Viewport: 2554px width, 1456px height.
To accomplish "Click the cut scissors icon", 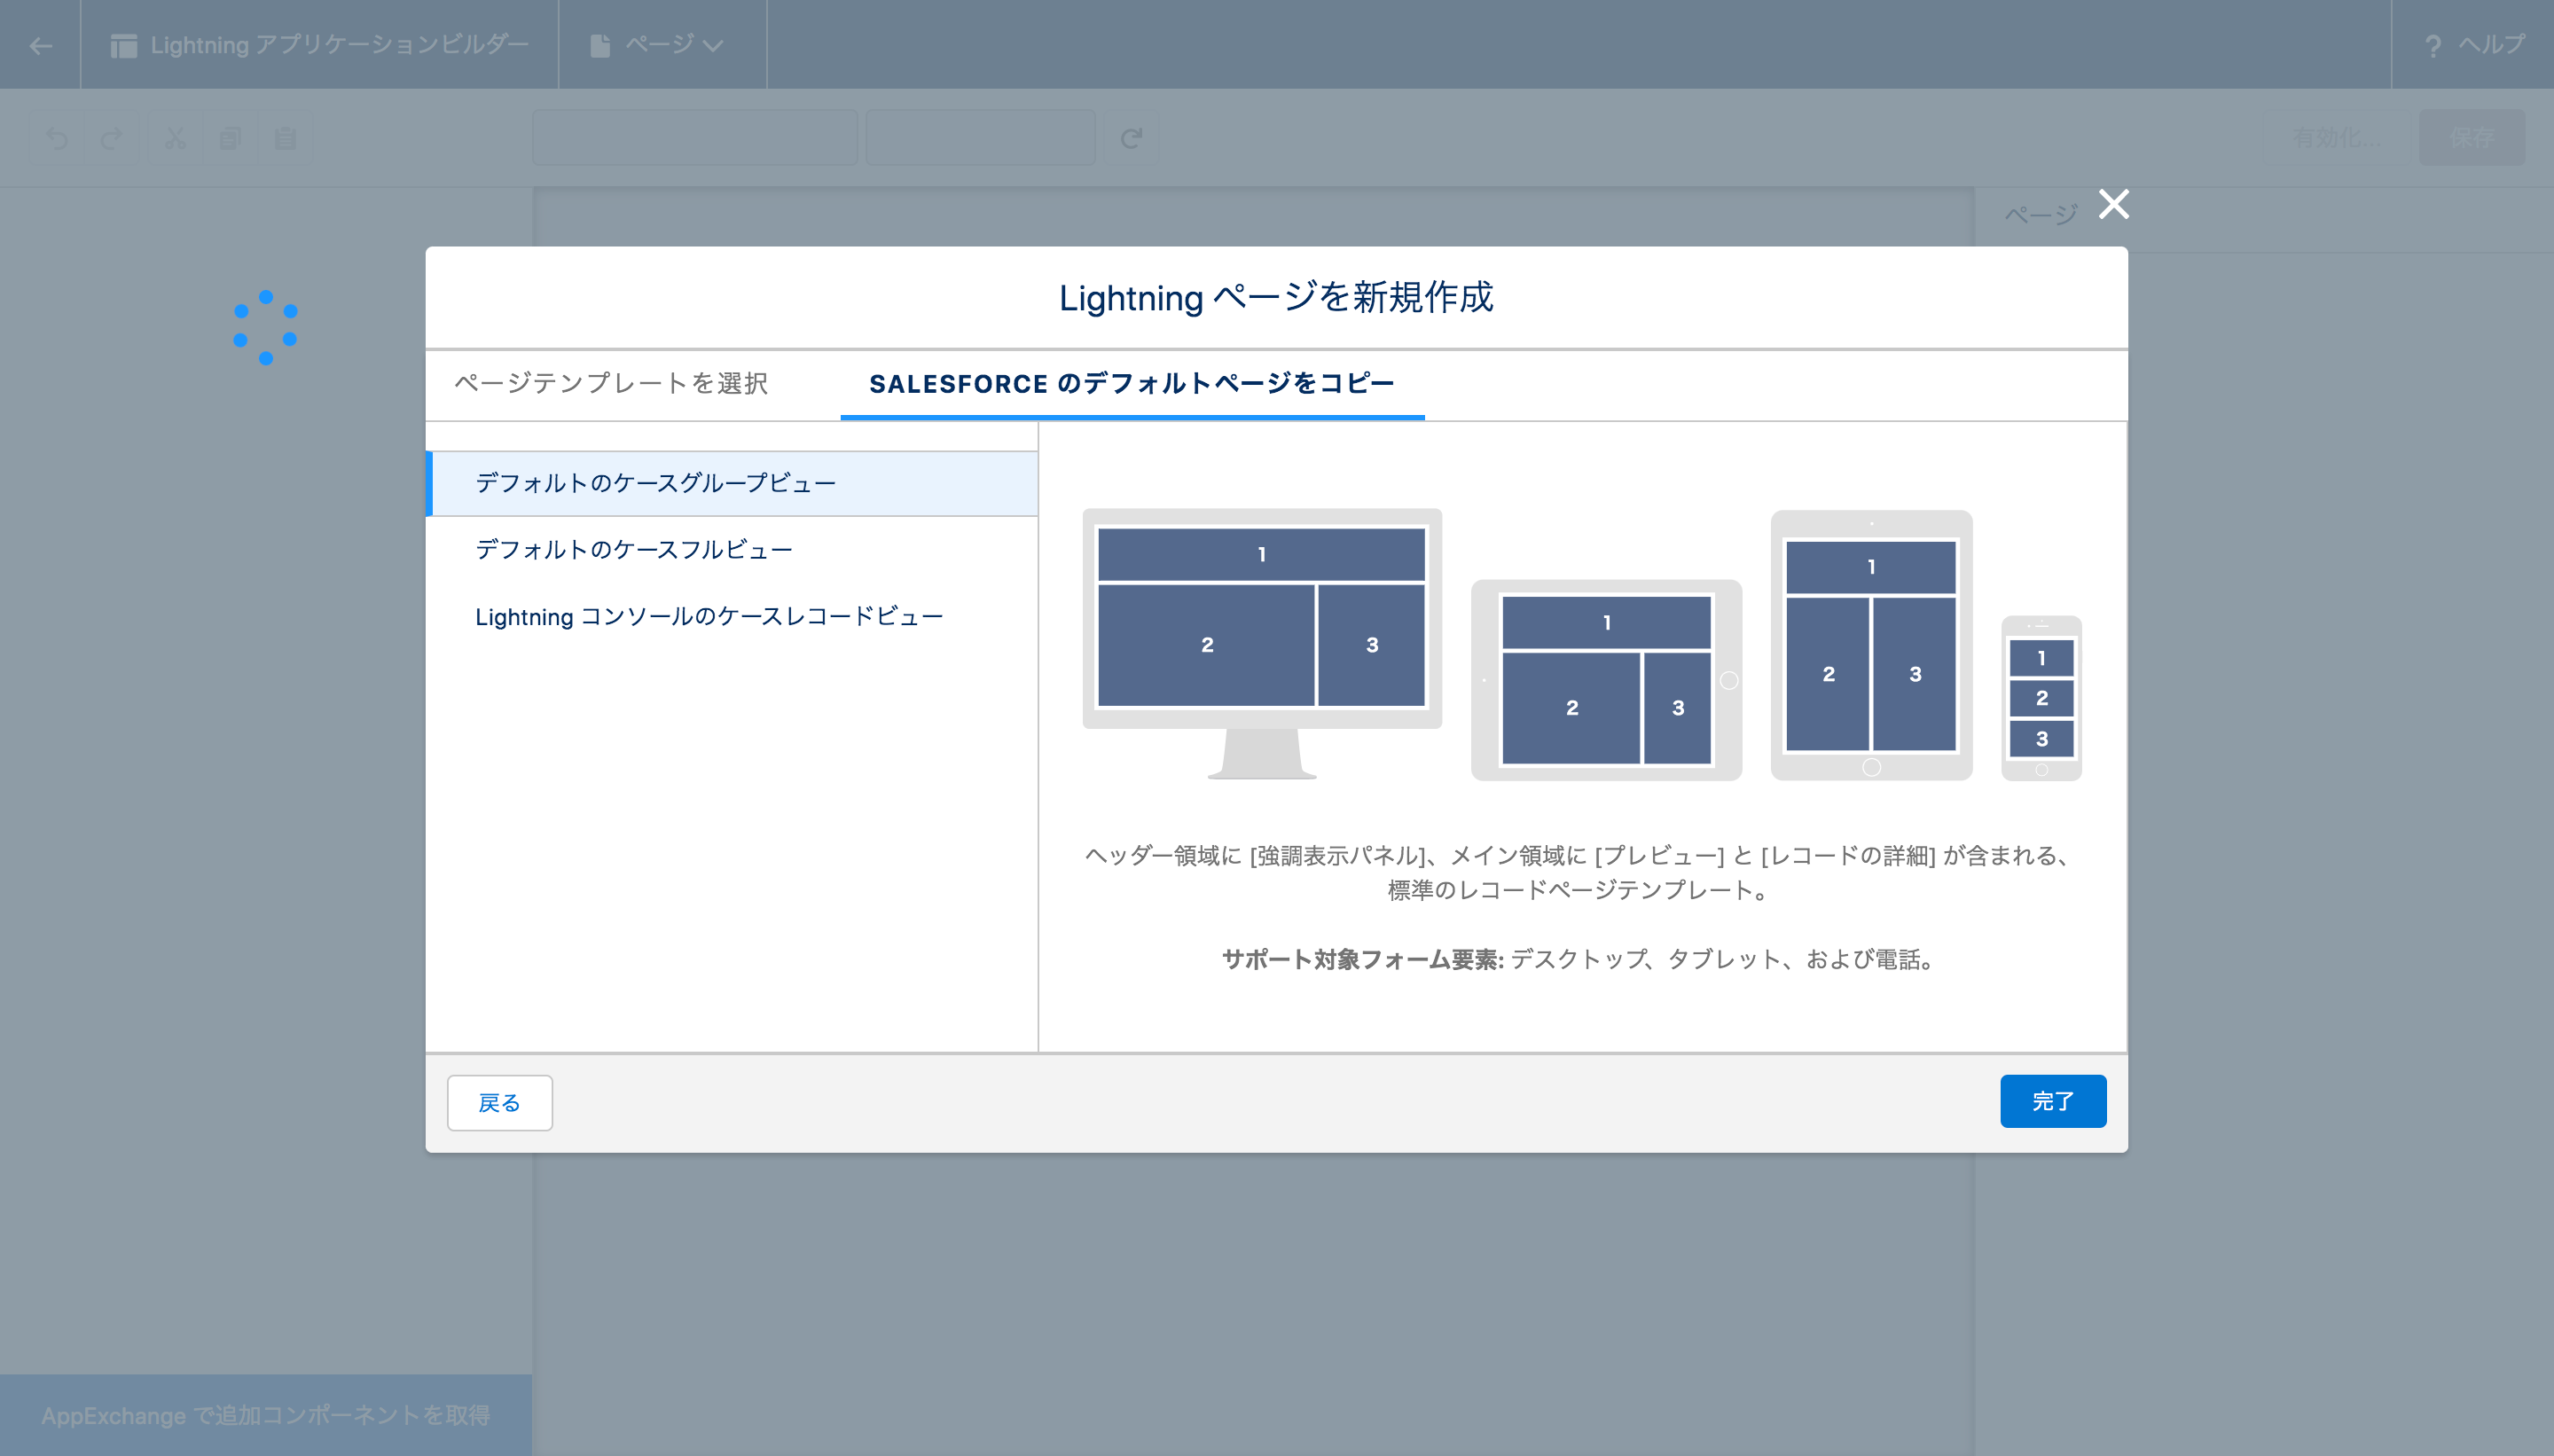I will click(x=175, y=138).
